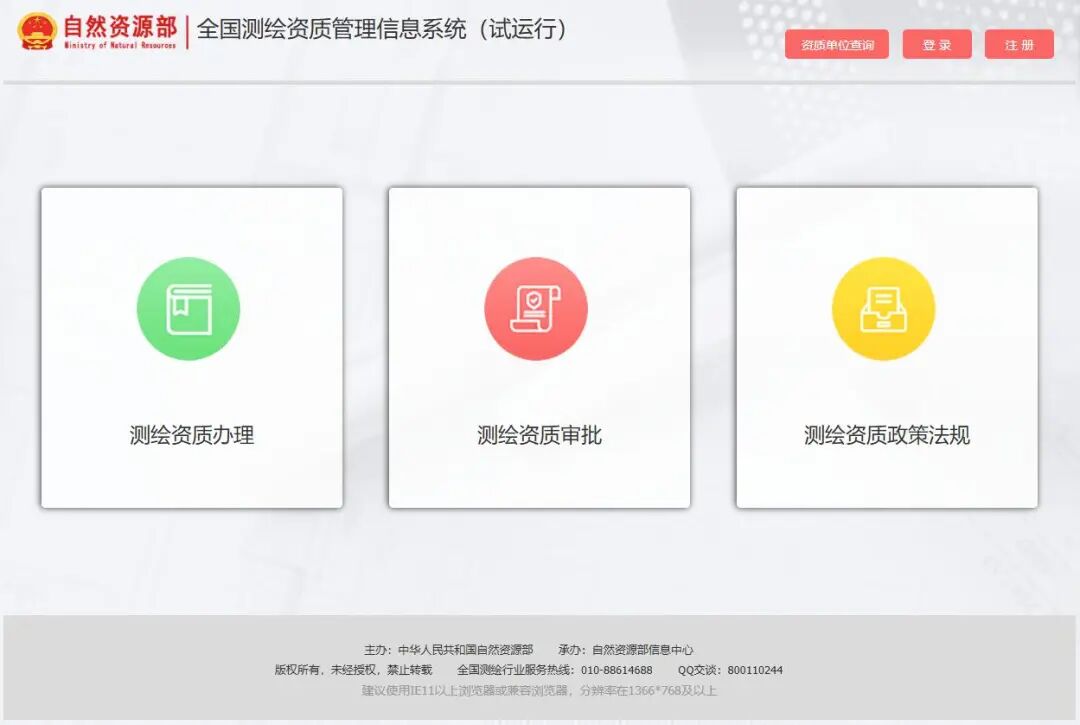Image resolution: width=1080 pixels, height=725 pixels.
Task: Click the 注册 button
Action: point(1019,45)
